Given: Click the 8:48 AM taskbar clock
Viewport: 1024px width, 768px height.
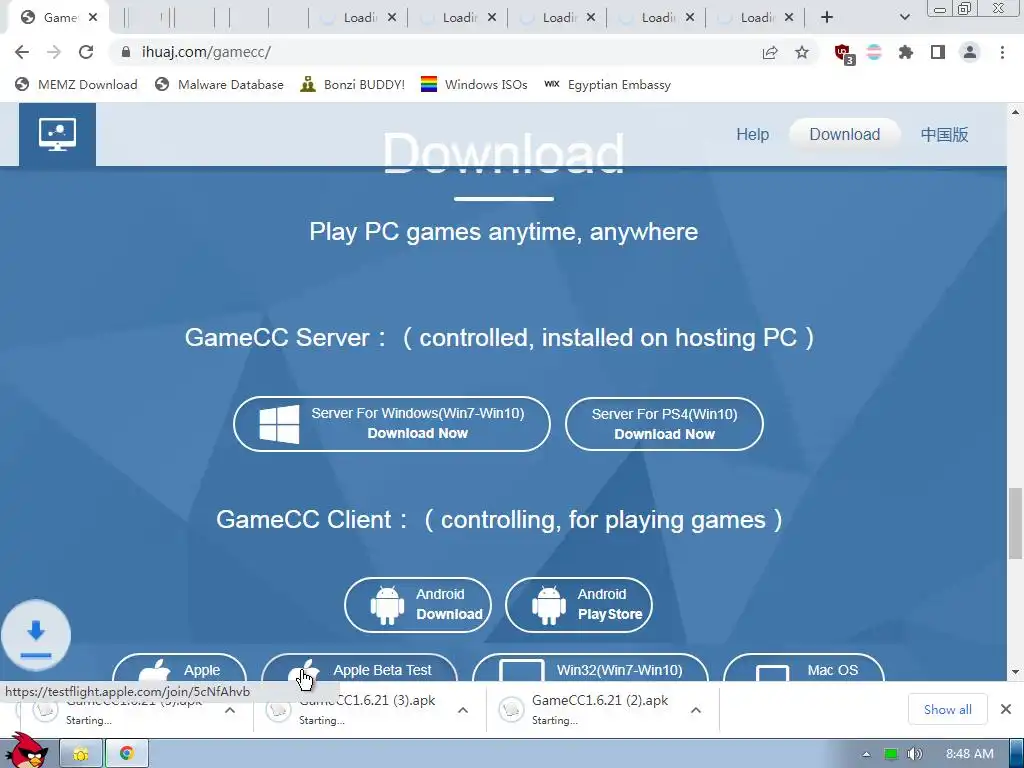Looking at the screenshot, I should point(970,754).
